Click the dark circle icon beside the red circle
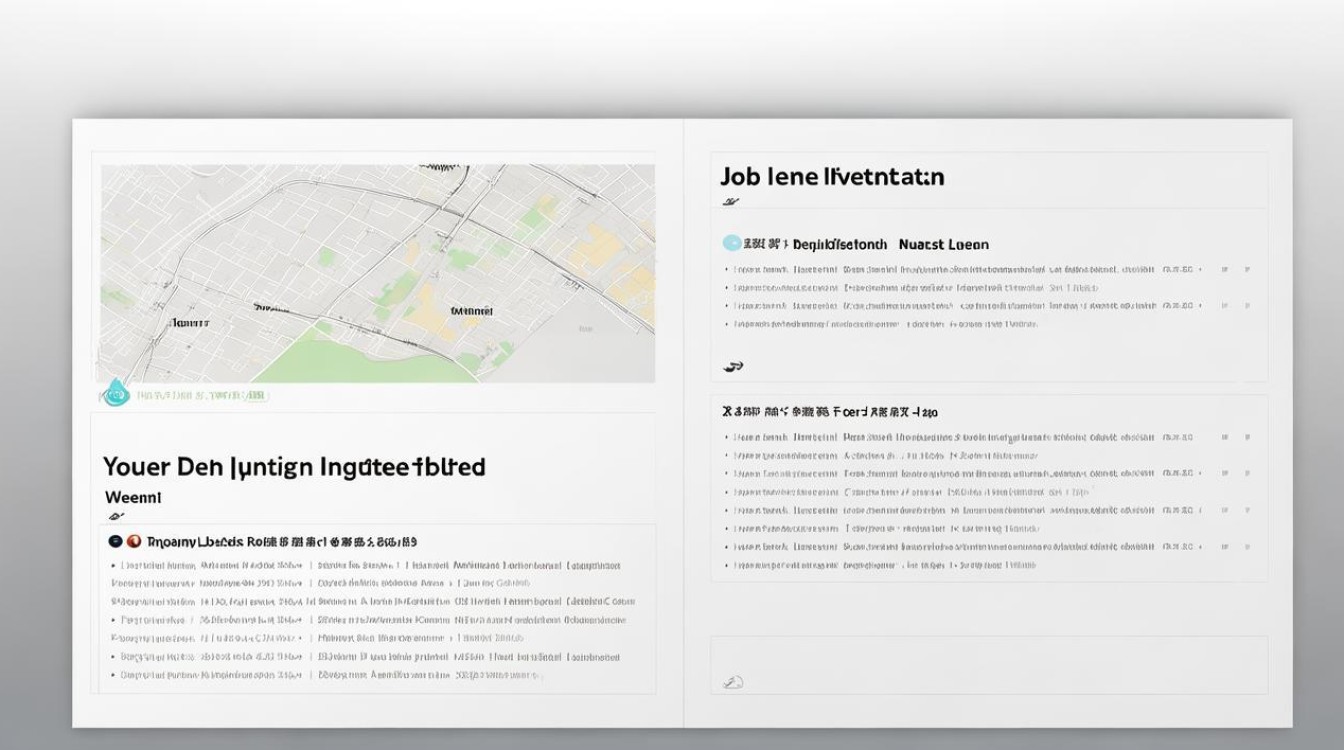1344x750 pixels. 115,541
